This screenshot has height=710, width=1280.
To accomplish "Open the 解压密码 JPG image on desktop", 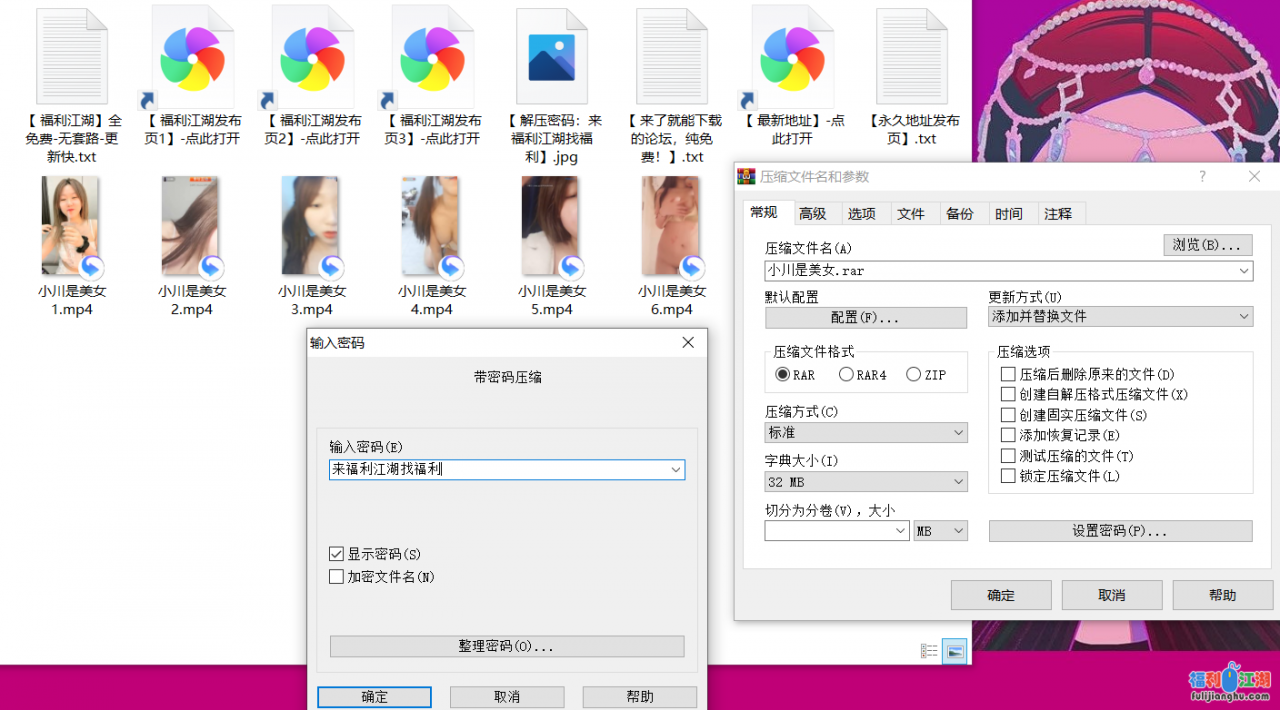I will point(551,55).
